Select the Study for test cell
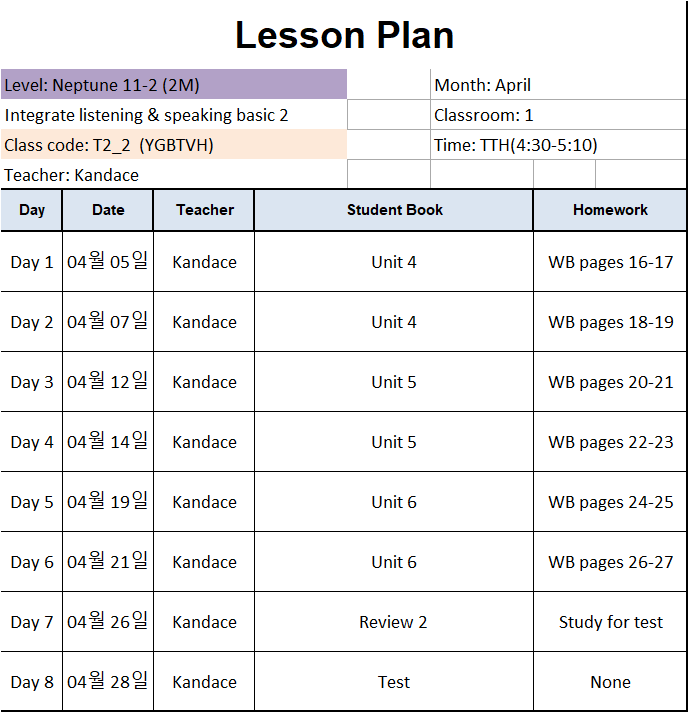Viewport: 688px width, 712px height. 610,621
